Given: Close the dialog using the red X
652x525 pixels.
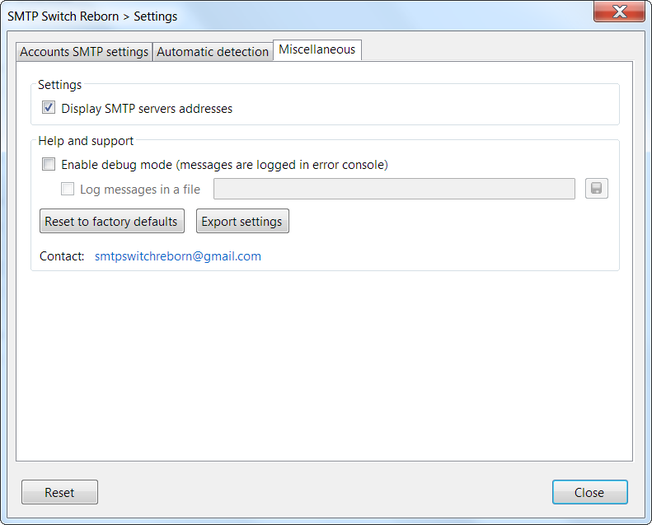Looking at the screenshot, I should click(x=619, y=11).
